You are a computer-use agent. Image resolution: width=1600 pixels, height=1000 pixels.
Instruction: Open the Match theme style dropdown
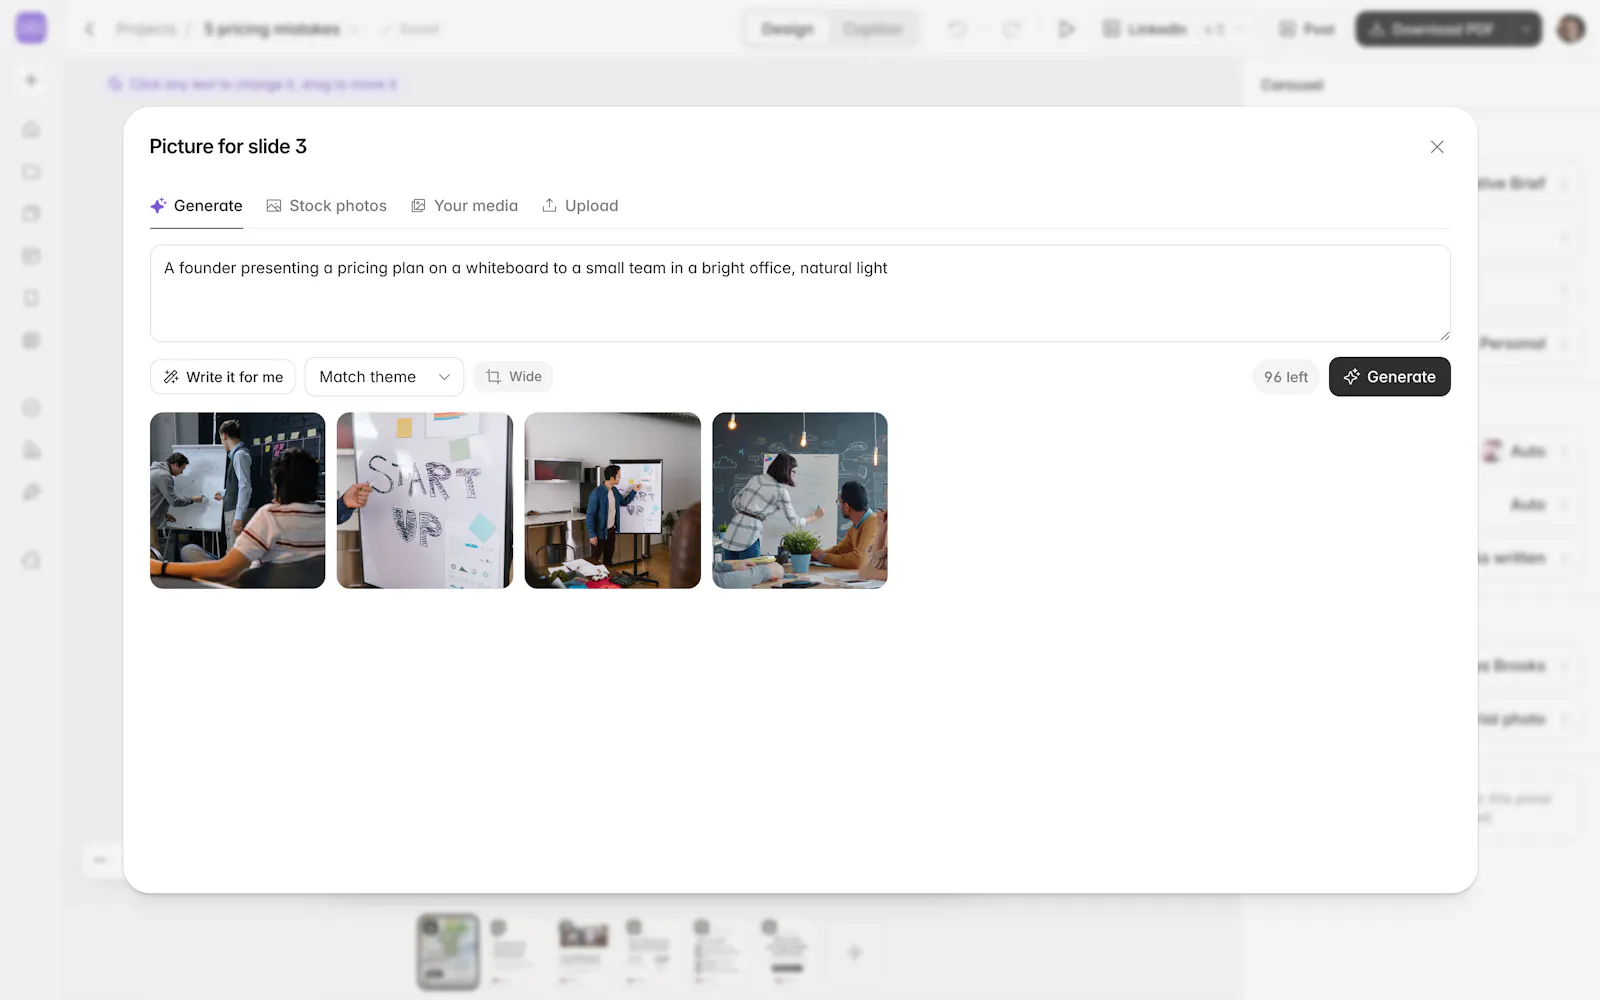pos(384,377)
